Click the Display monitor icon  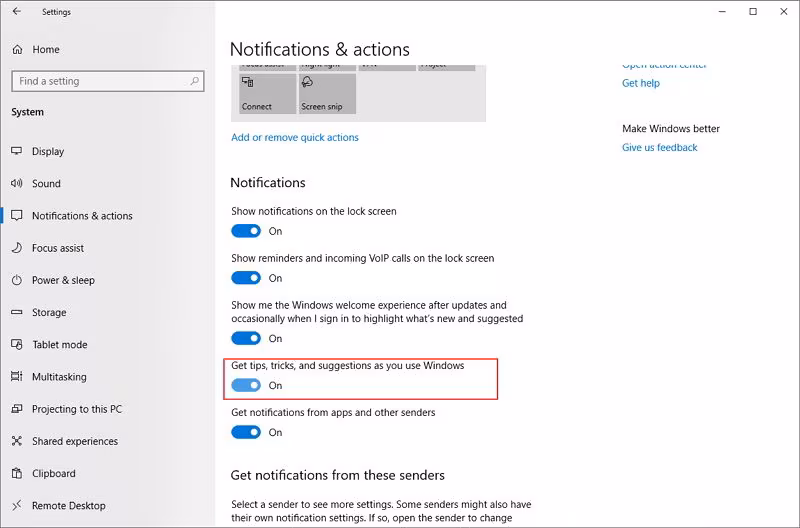(x=16, y=151)
